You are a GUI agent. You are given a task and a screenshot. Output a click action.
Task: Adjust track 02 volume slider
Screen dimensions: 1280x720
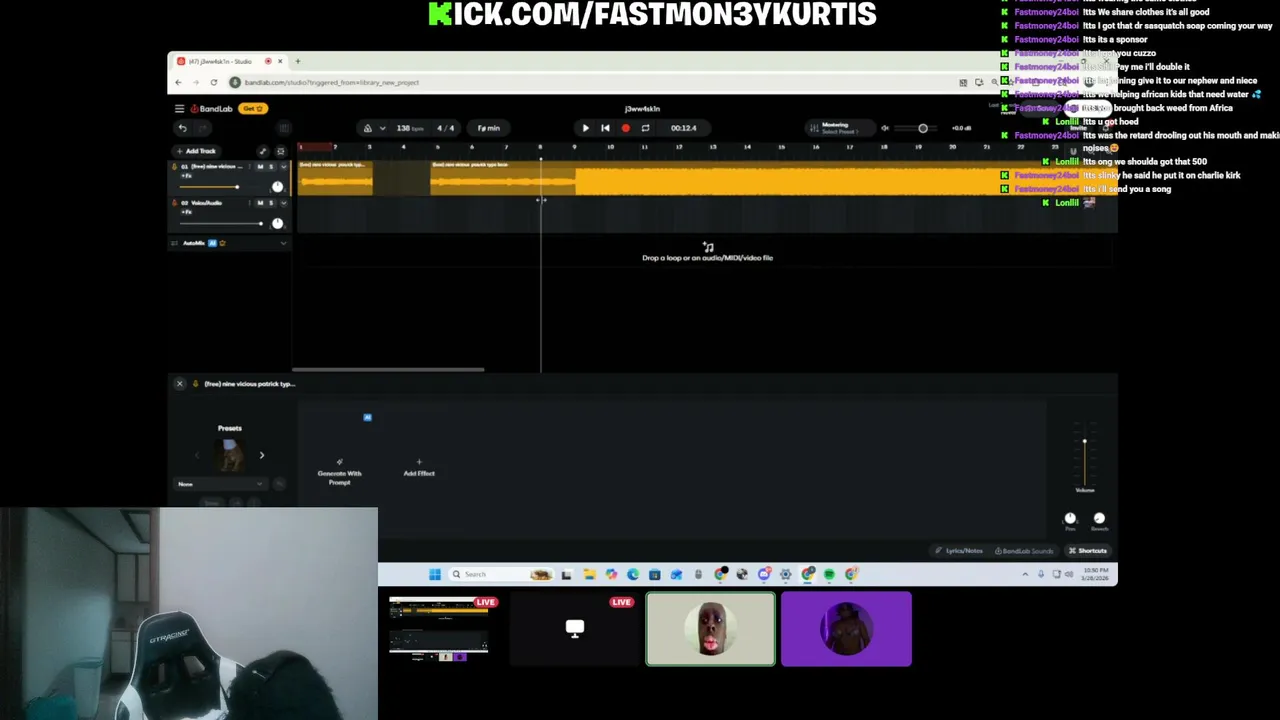click(261, 224)
